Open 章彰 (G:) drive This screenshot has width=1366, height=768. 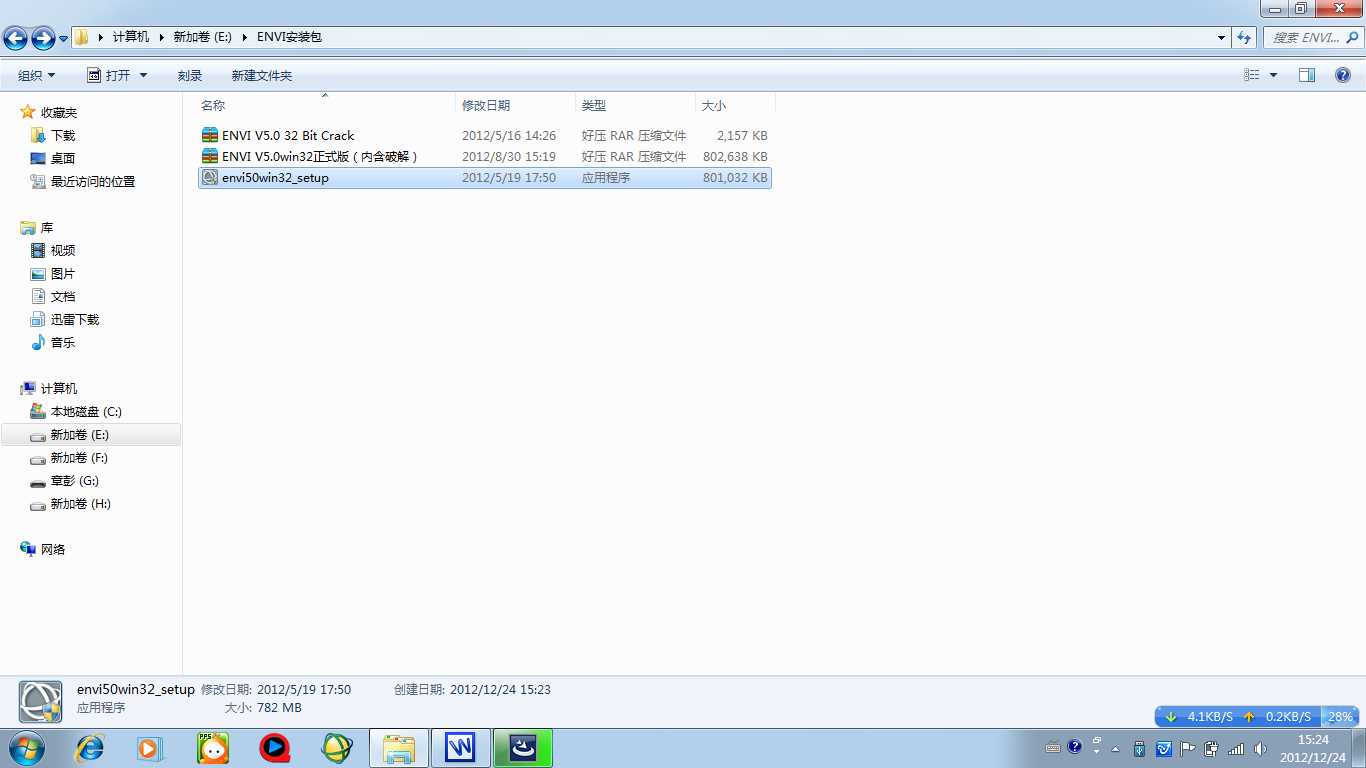coord(75,481)
